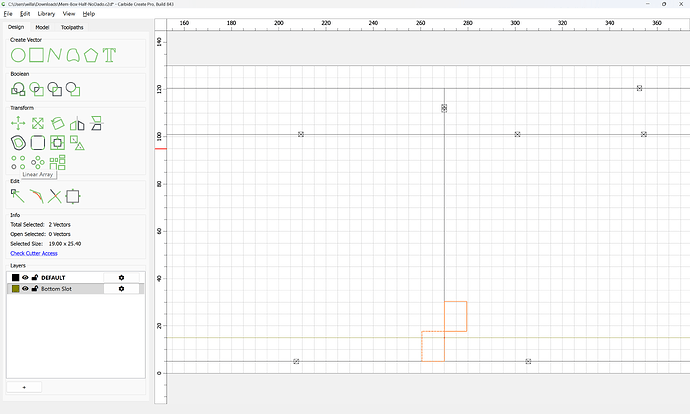Click the crossed-lines Edit tool icon
This screenshot has height=414, width=690.
point(55,196)
